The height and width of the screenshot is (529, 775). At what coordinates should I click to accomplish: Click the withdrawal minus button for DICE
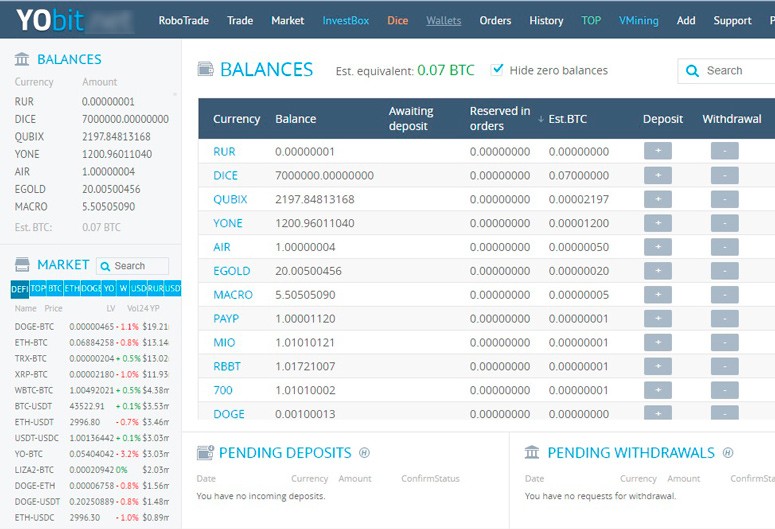click(x=725, y=175)
